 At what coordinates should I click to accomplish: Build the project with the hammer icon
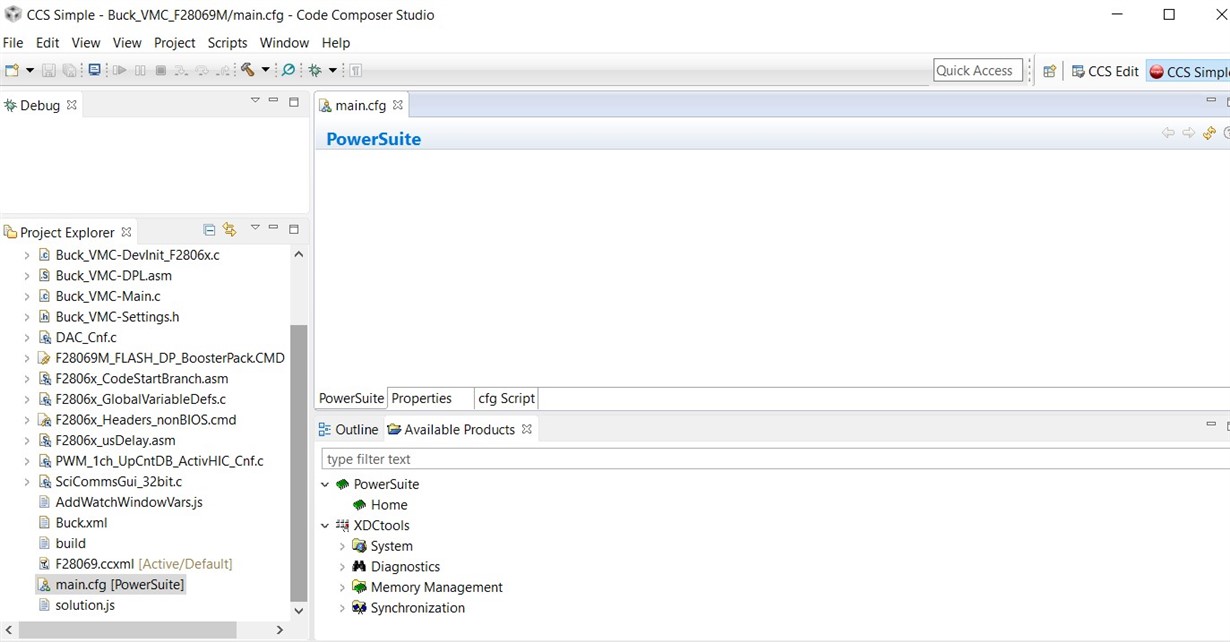pyautogui.click(x=248, y=70)
